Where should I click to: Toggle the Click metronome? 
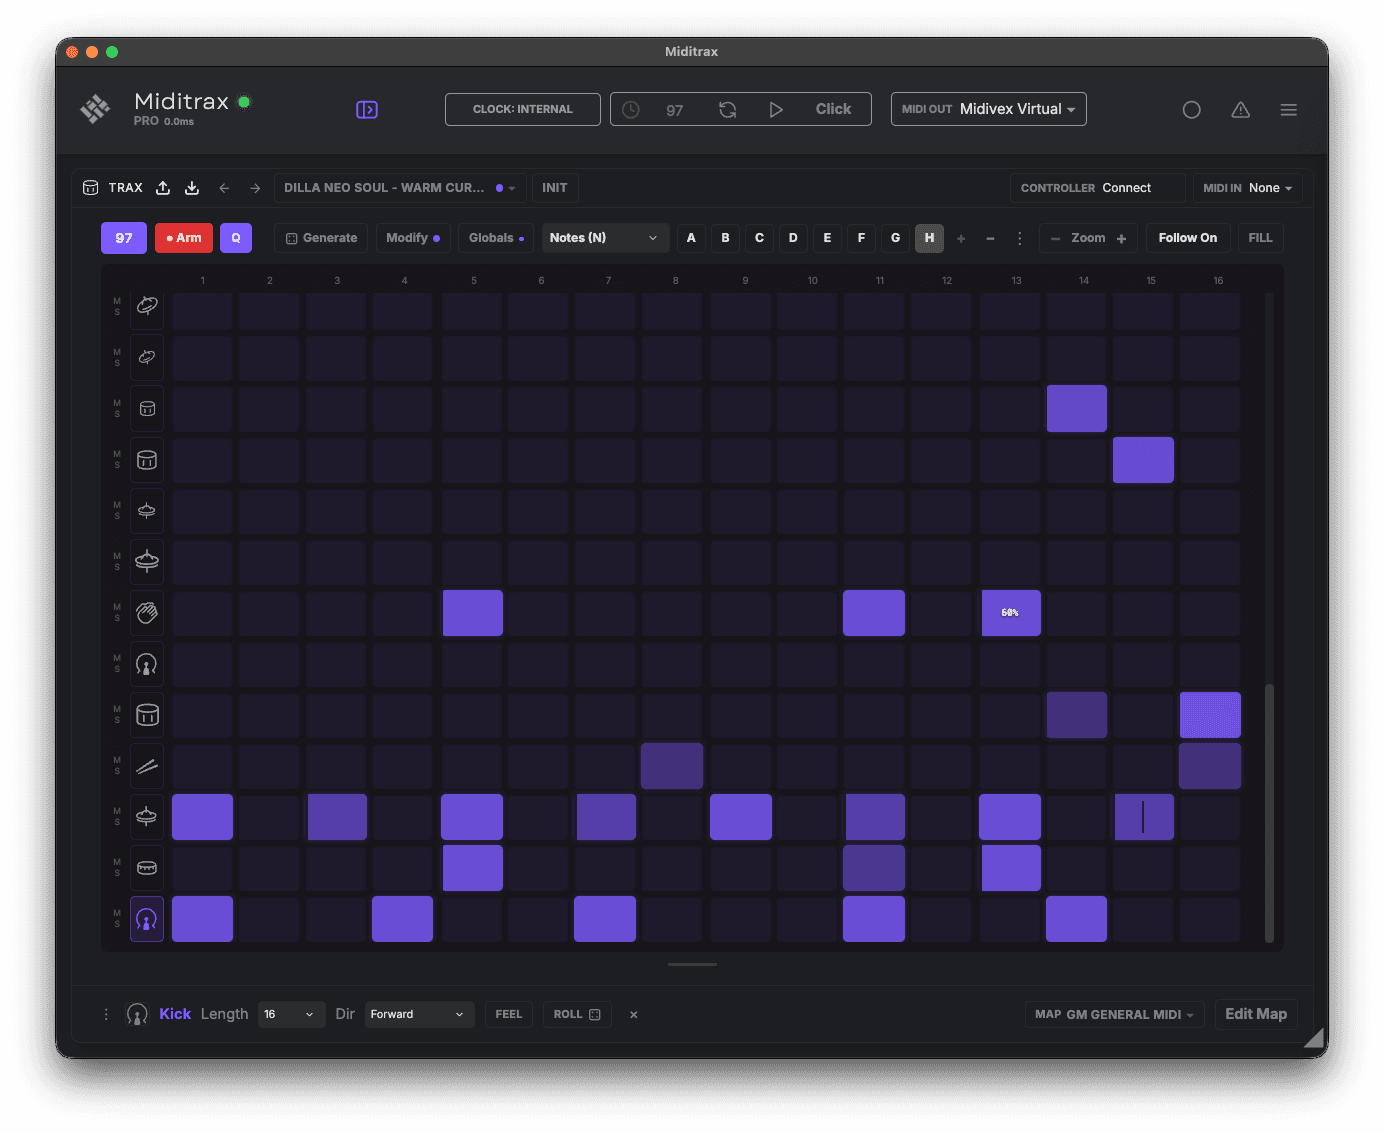tap(833, 110)
